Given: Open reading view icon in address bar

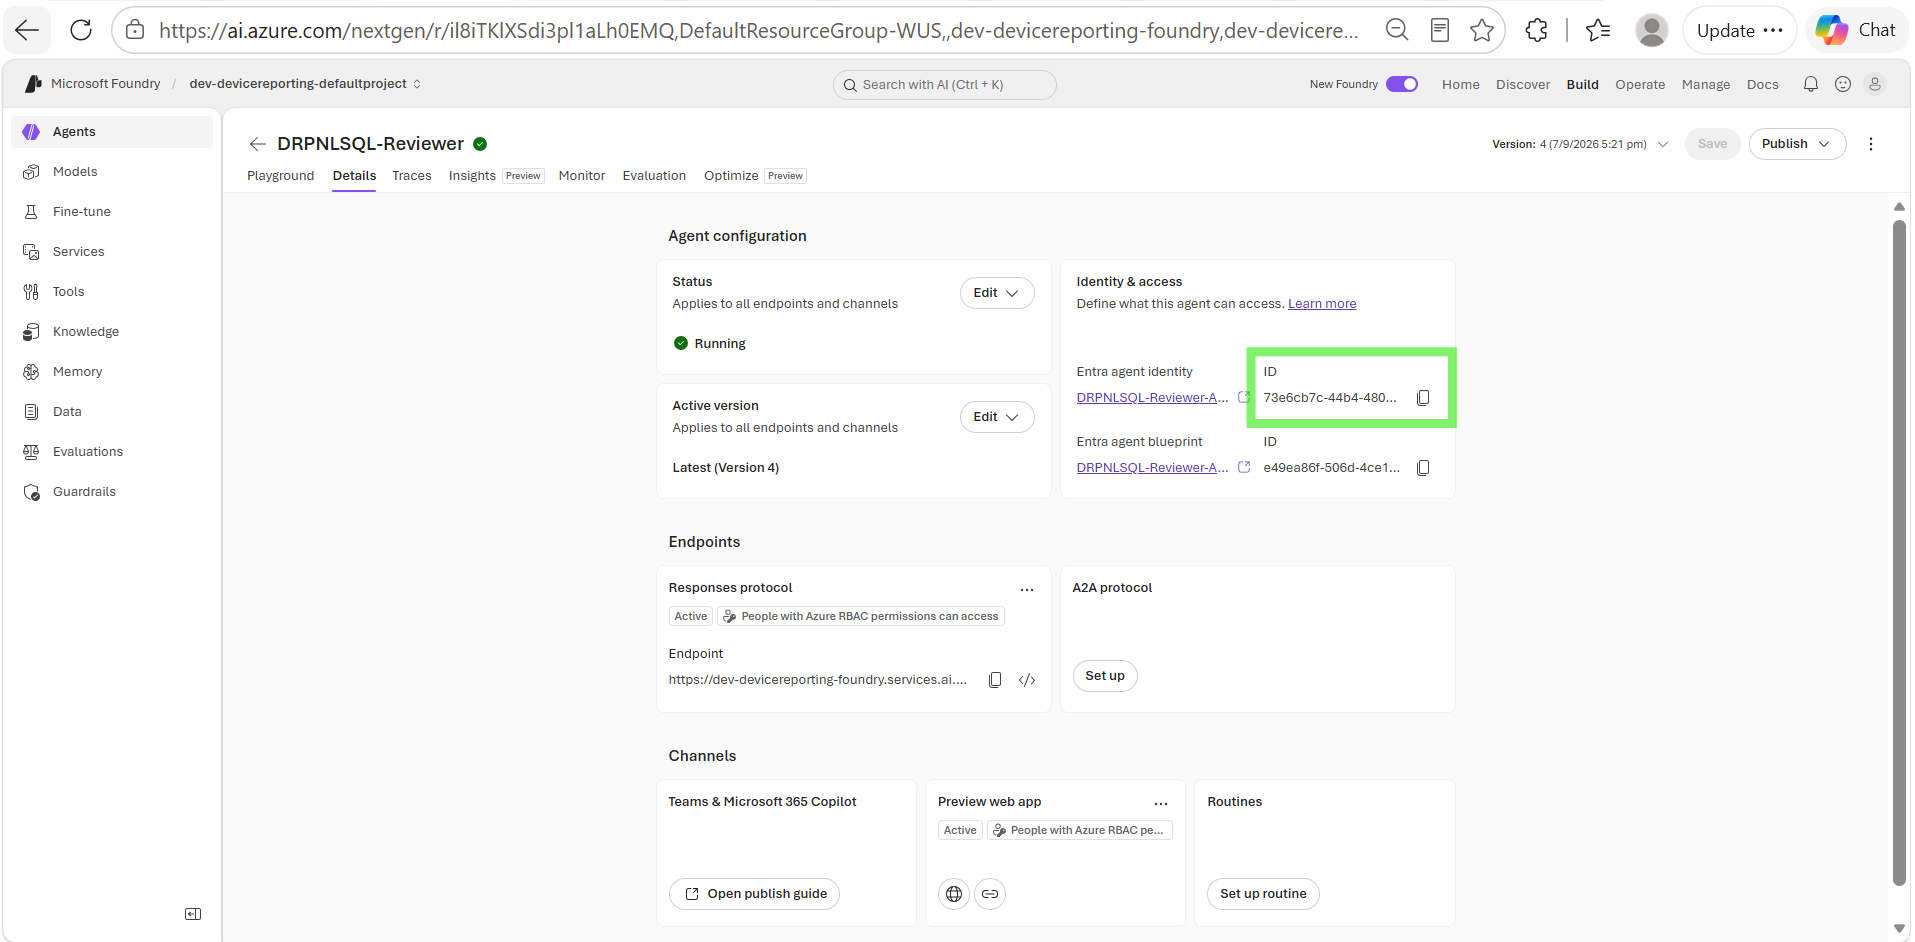Looking at the screenshot, I should click(x=1440, y=30).
